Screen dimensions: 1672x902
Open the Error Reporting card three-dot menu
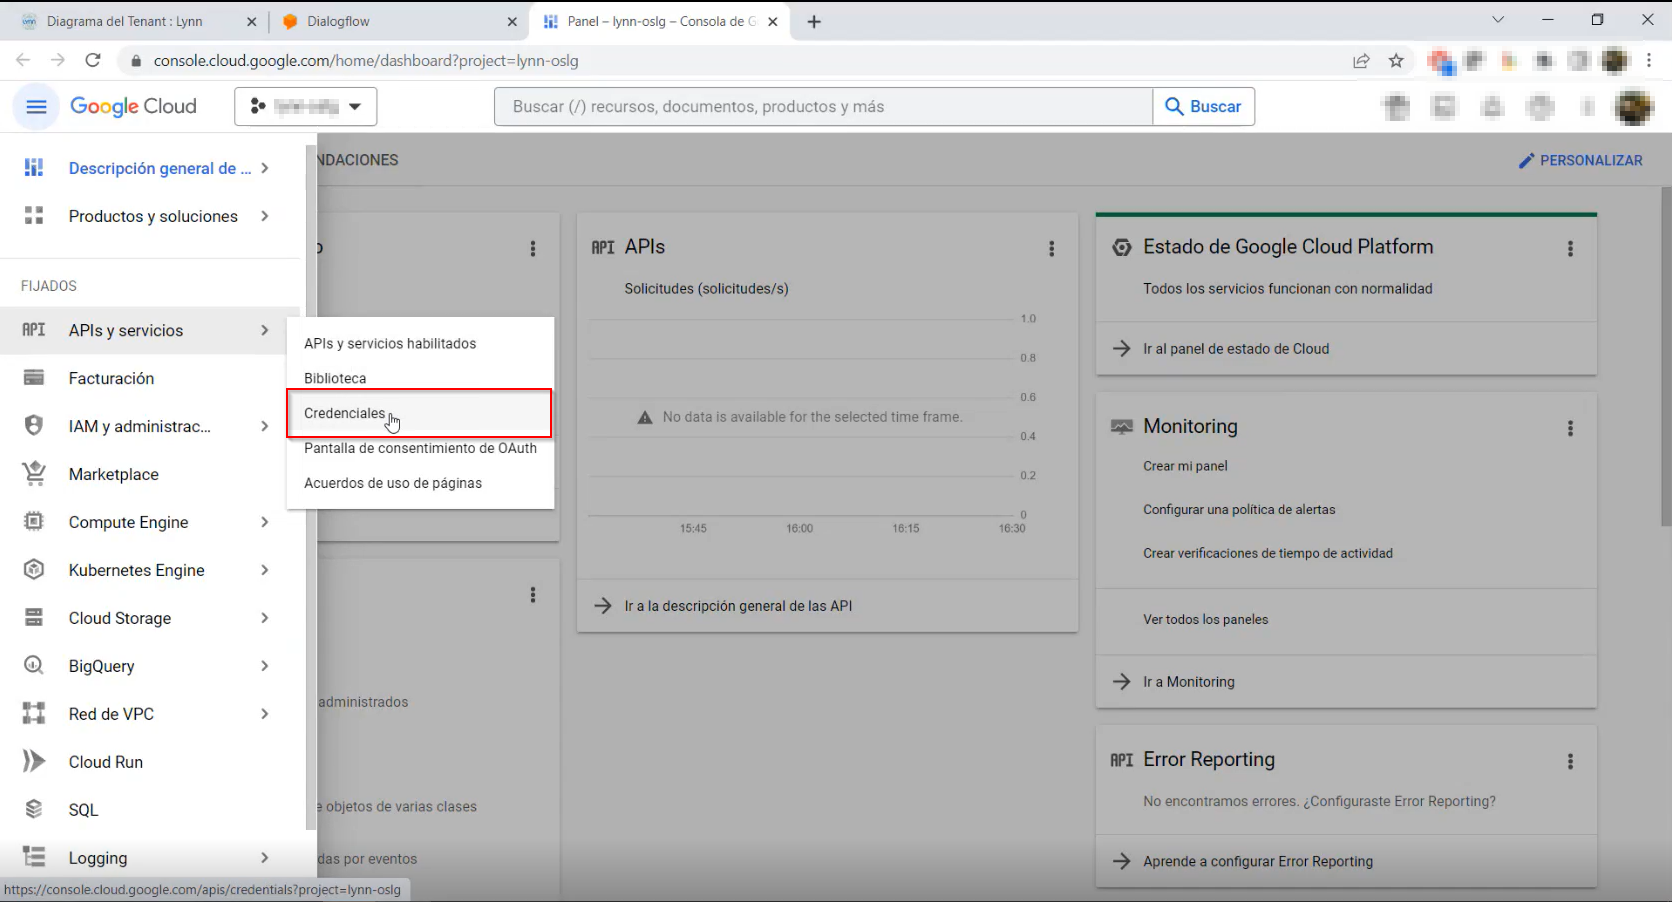[1570, 762]
